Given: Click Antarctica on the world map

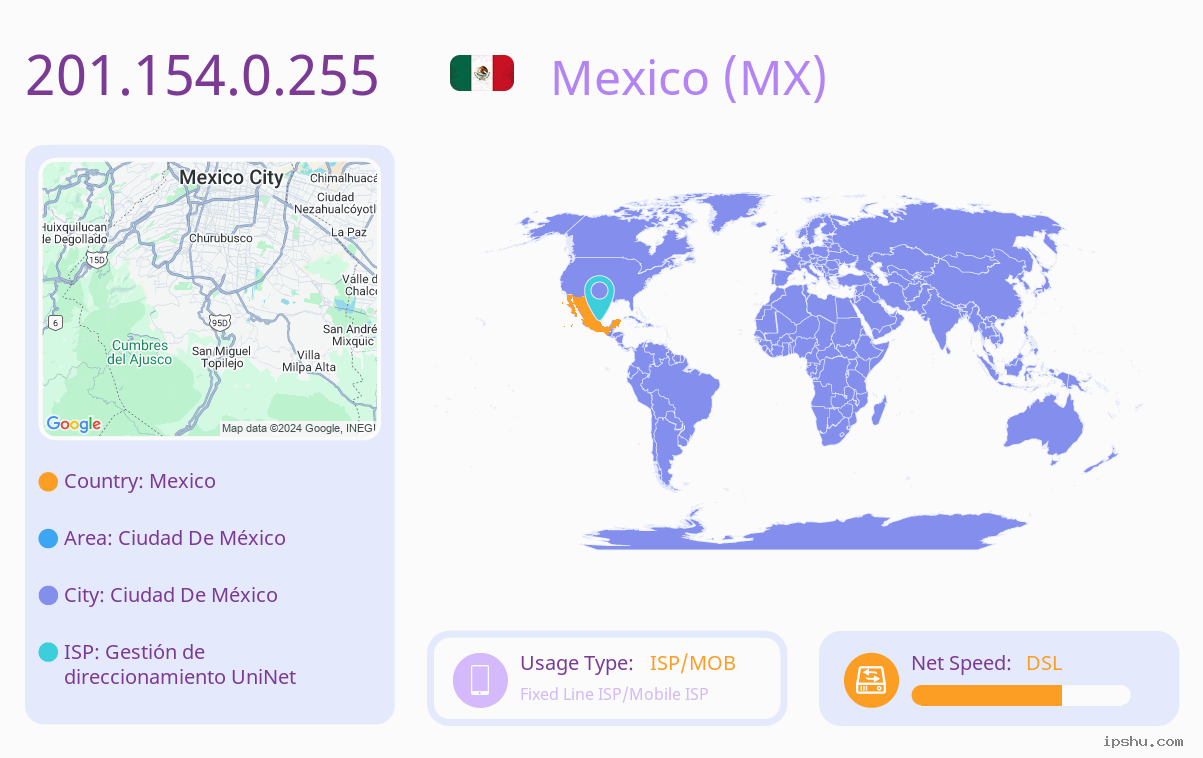Looking at the screenshot, I should [805, 530].
